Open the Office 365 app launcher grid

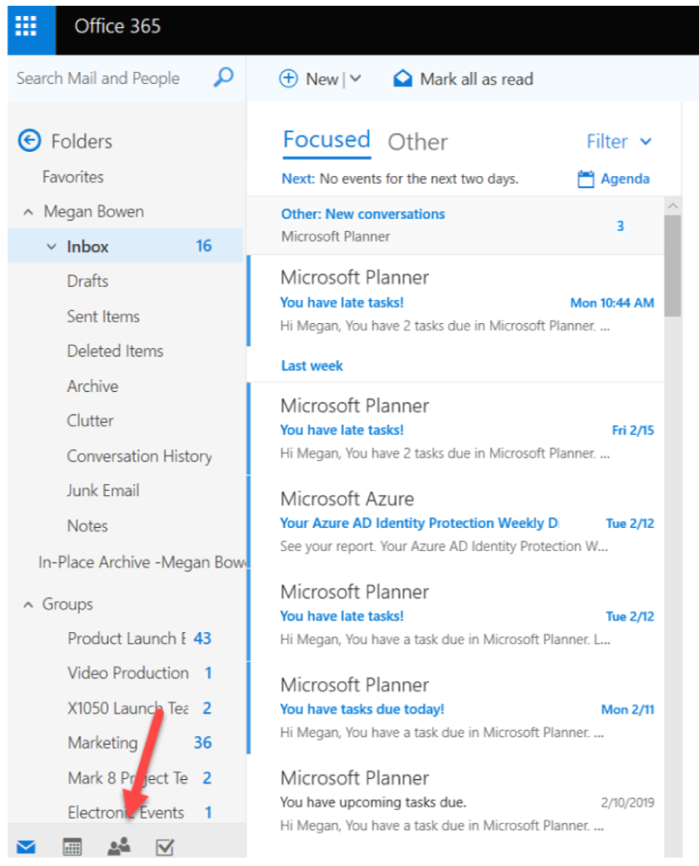point(26,26)
